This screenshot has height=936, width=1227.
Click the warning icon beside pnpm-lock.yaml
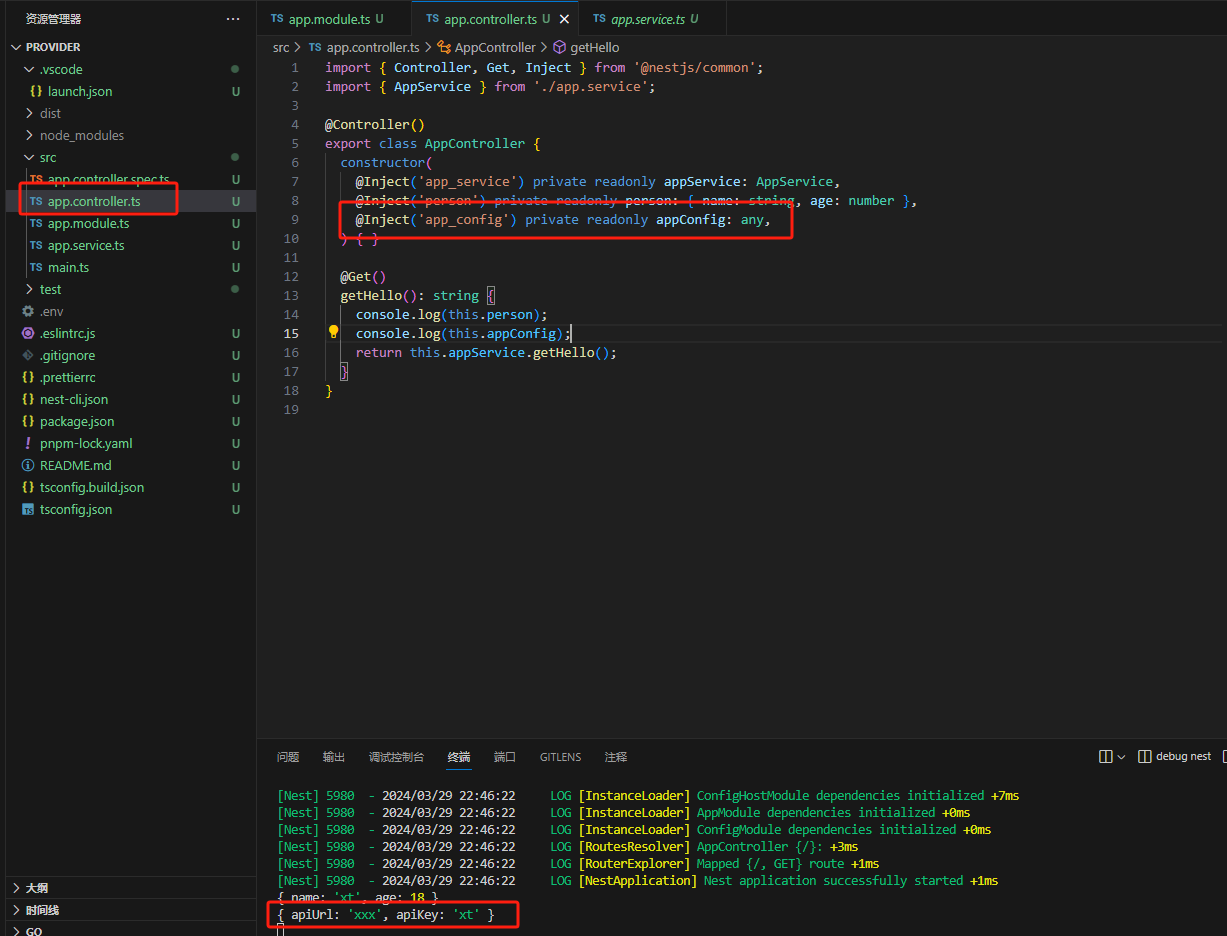click(28, 443)
